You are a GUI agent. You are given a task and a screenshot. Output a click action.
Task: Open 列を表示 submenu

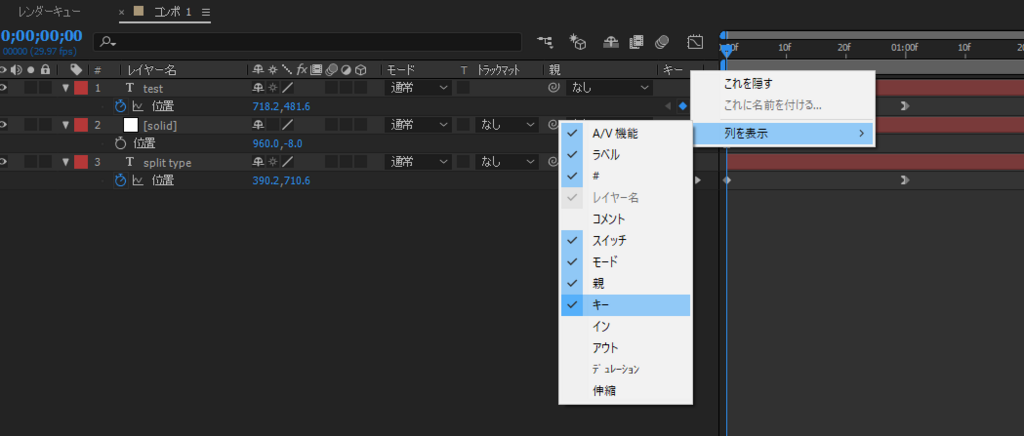pos(782,134)
